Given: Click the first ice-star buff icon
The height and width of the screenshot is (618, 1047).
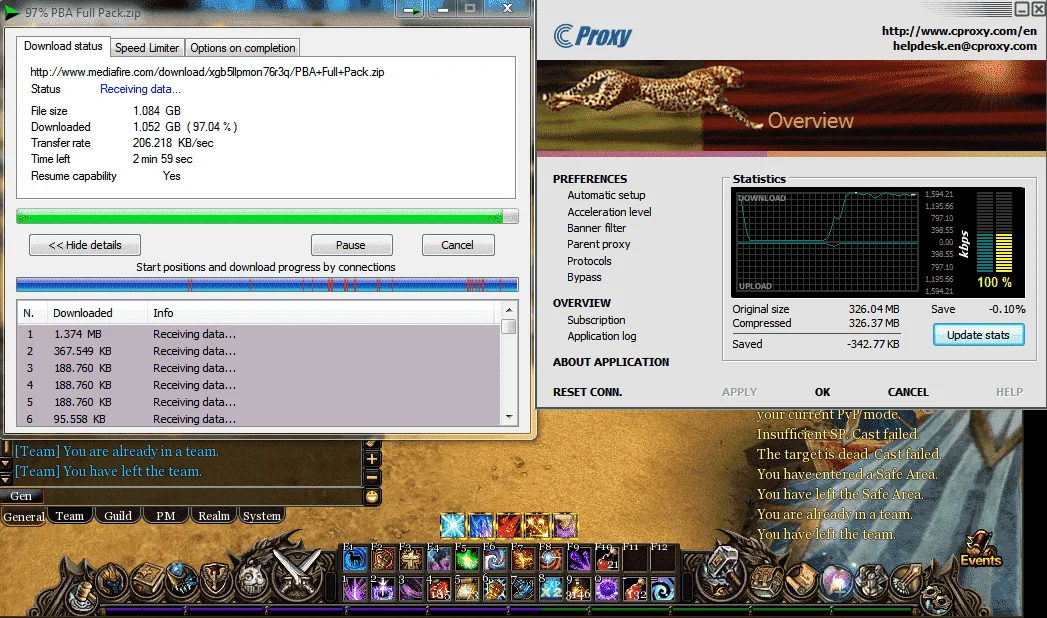Looking at the screenshot, I should click(452, 525).
